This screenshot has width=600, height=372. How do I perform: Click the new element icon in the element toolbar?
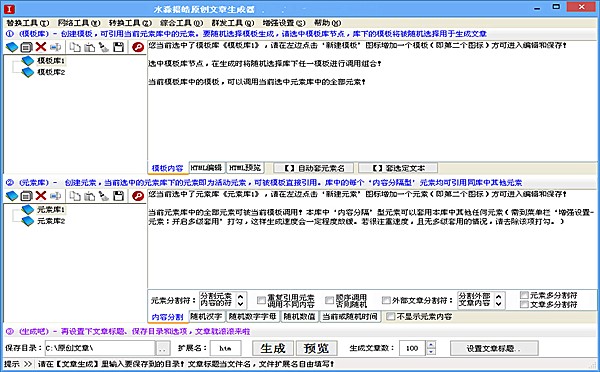coord(26,196)
